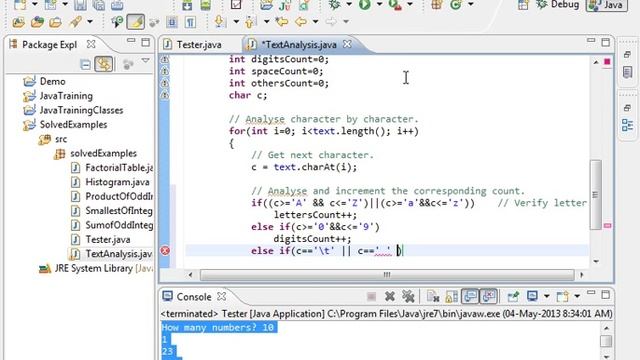Jump to last edit location
This screenshot has width=640, height=360.
(x=281, y=22)
